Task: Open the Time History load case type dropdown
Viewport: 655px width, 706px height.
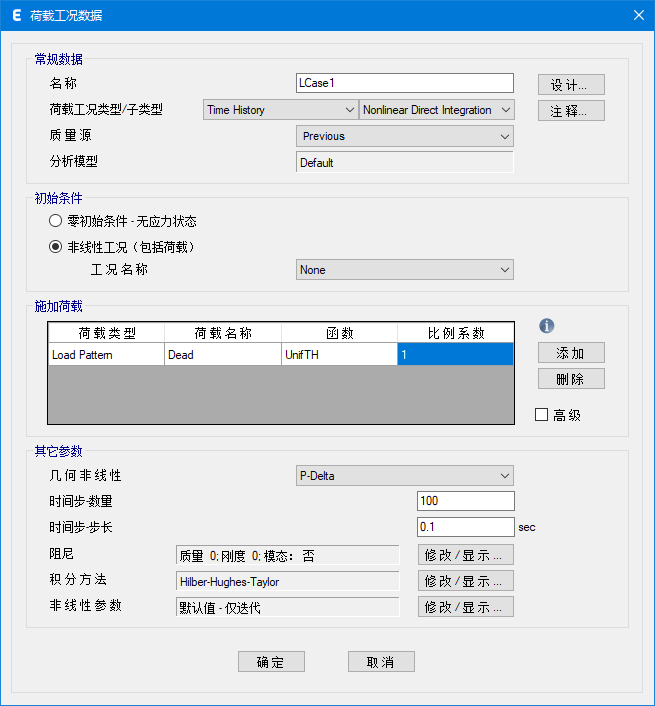Action: 279,110
